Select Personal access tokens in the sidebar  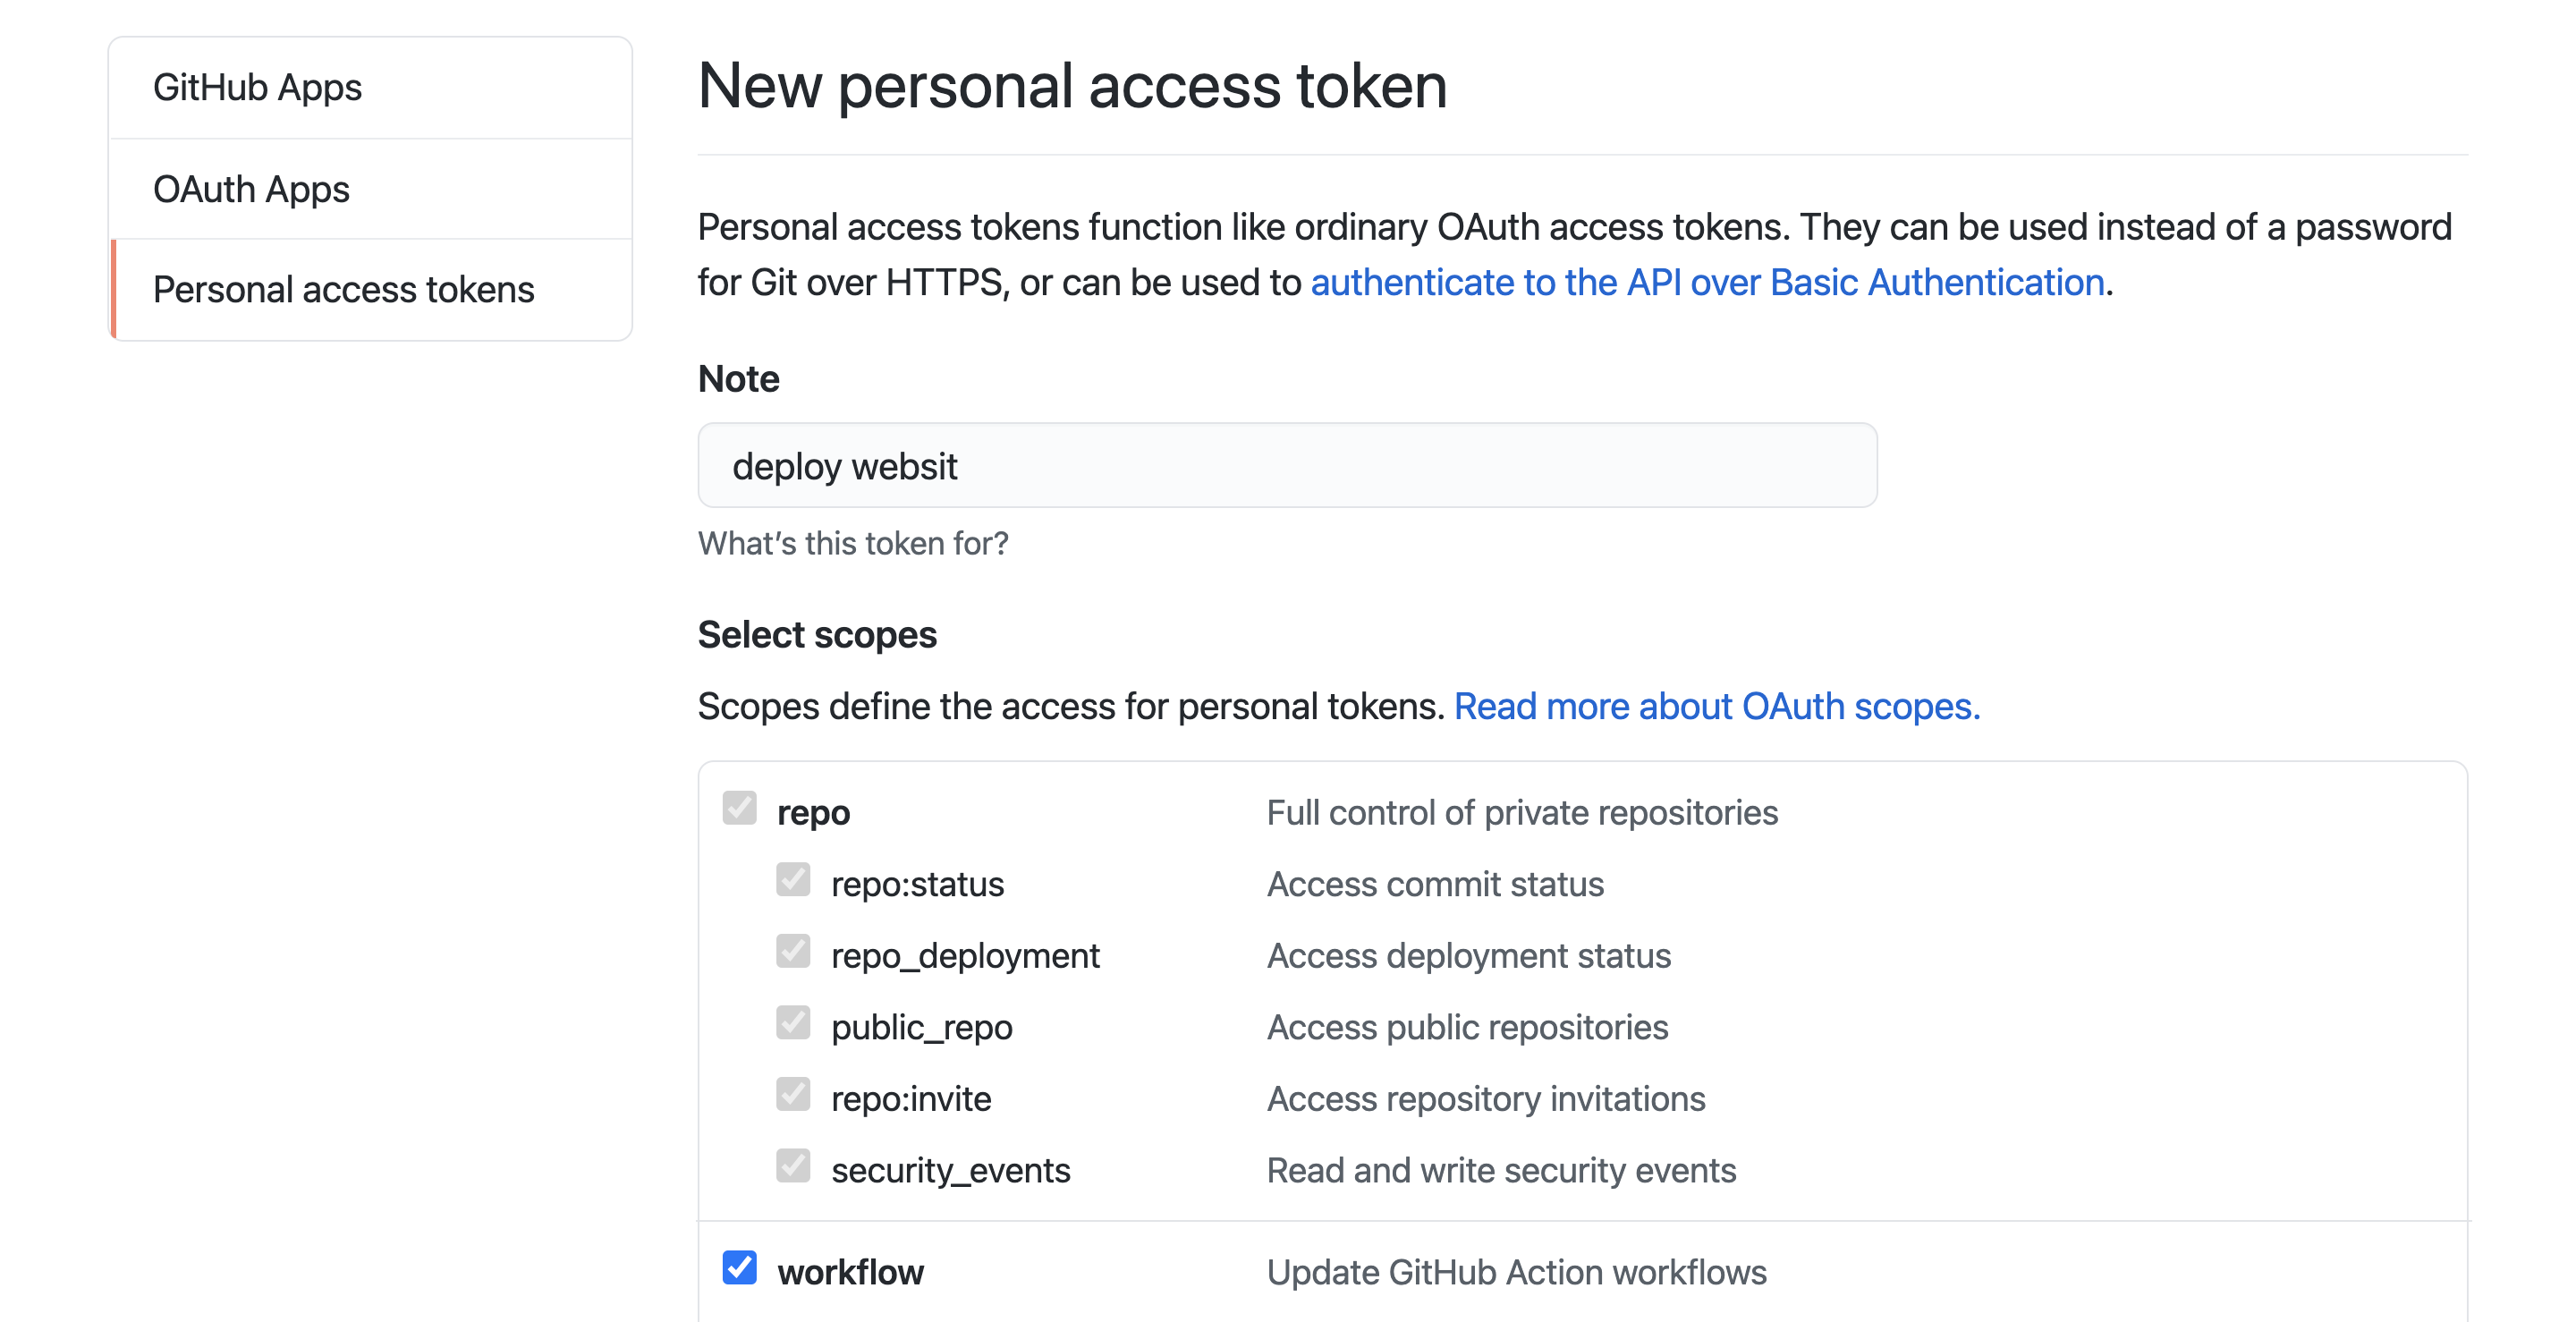(x=344, y=289)
